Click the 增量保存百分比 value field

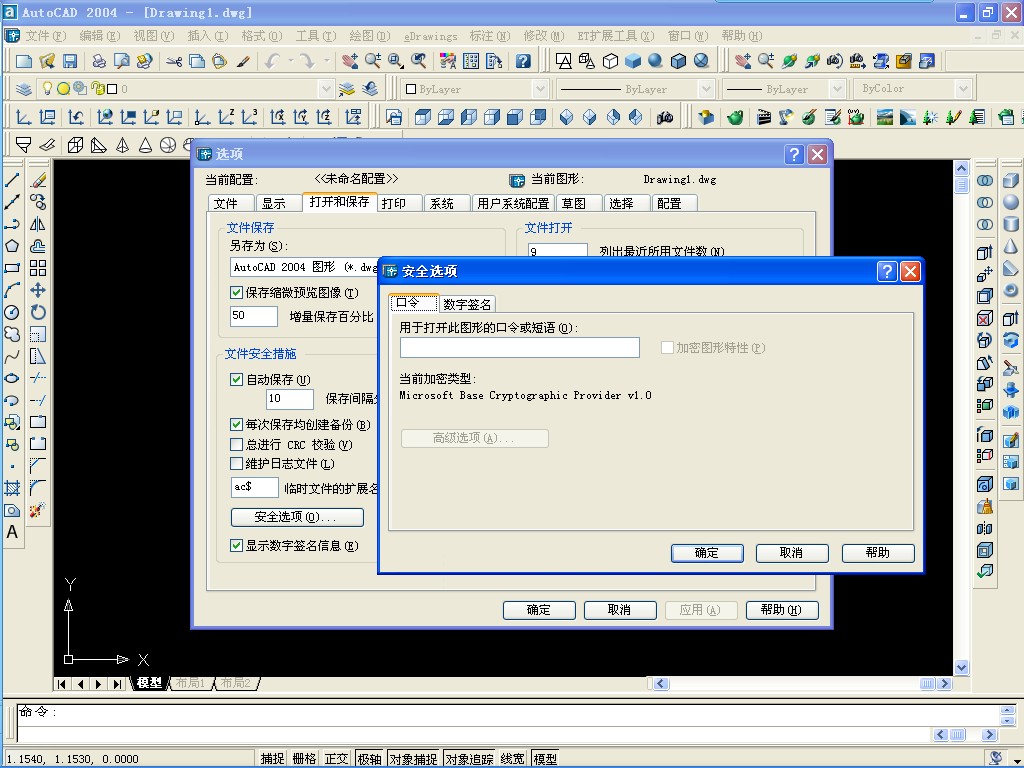pos(254,316)
